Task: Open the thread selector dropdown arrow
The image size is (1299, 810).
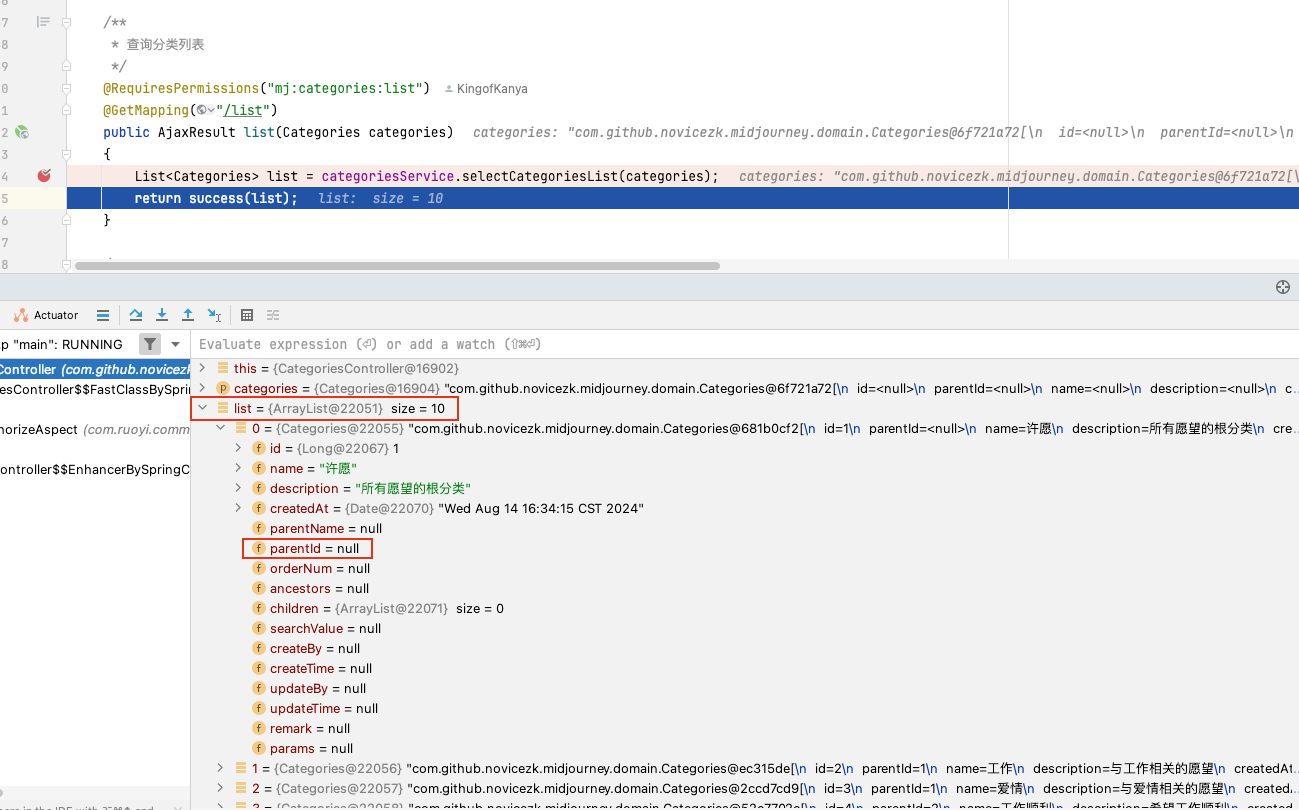Action: pos(176,344)
